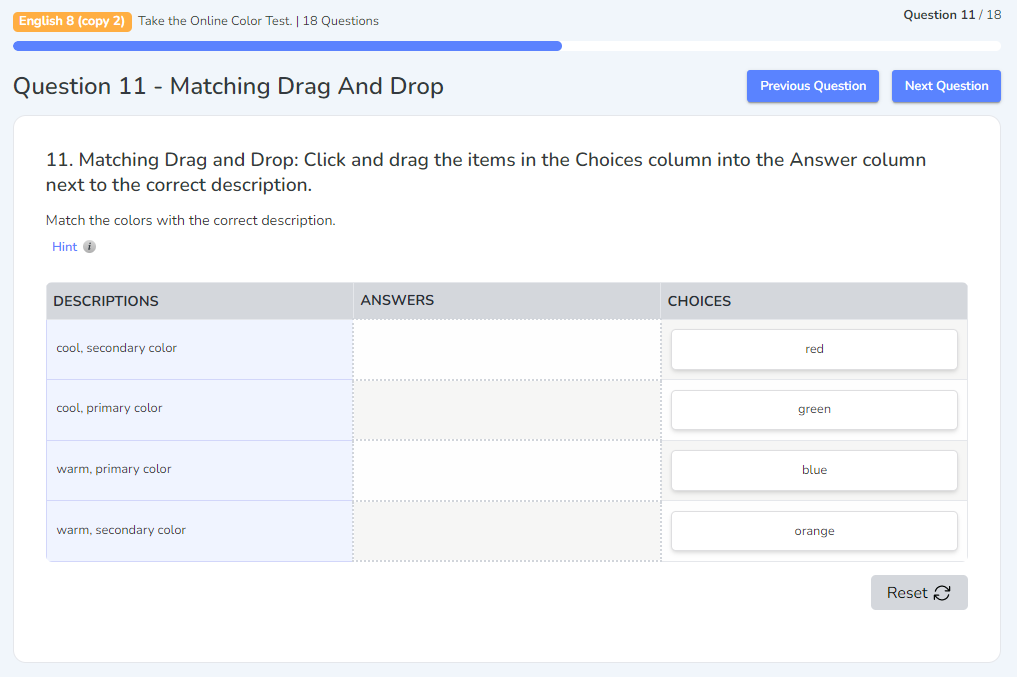Select the green choice card
1017x677 pixels.
pyautogui.click(x=814, y=410)
